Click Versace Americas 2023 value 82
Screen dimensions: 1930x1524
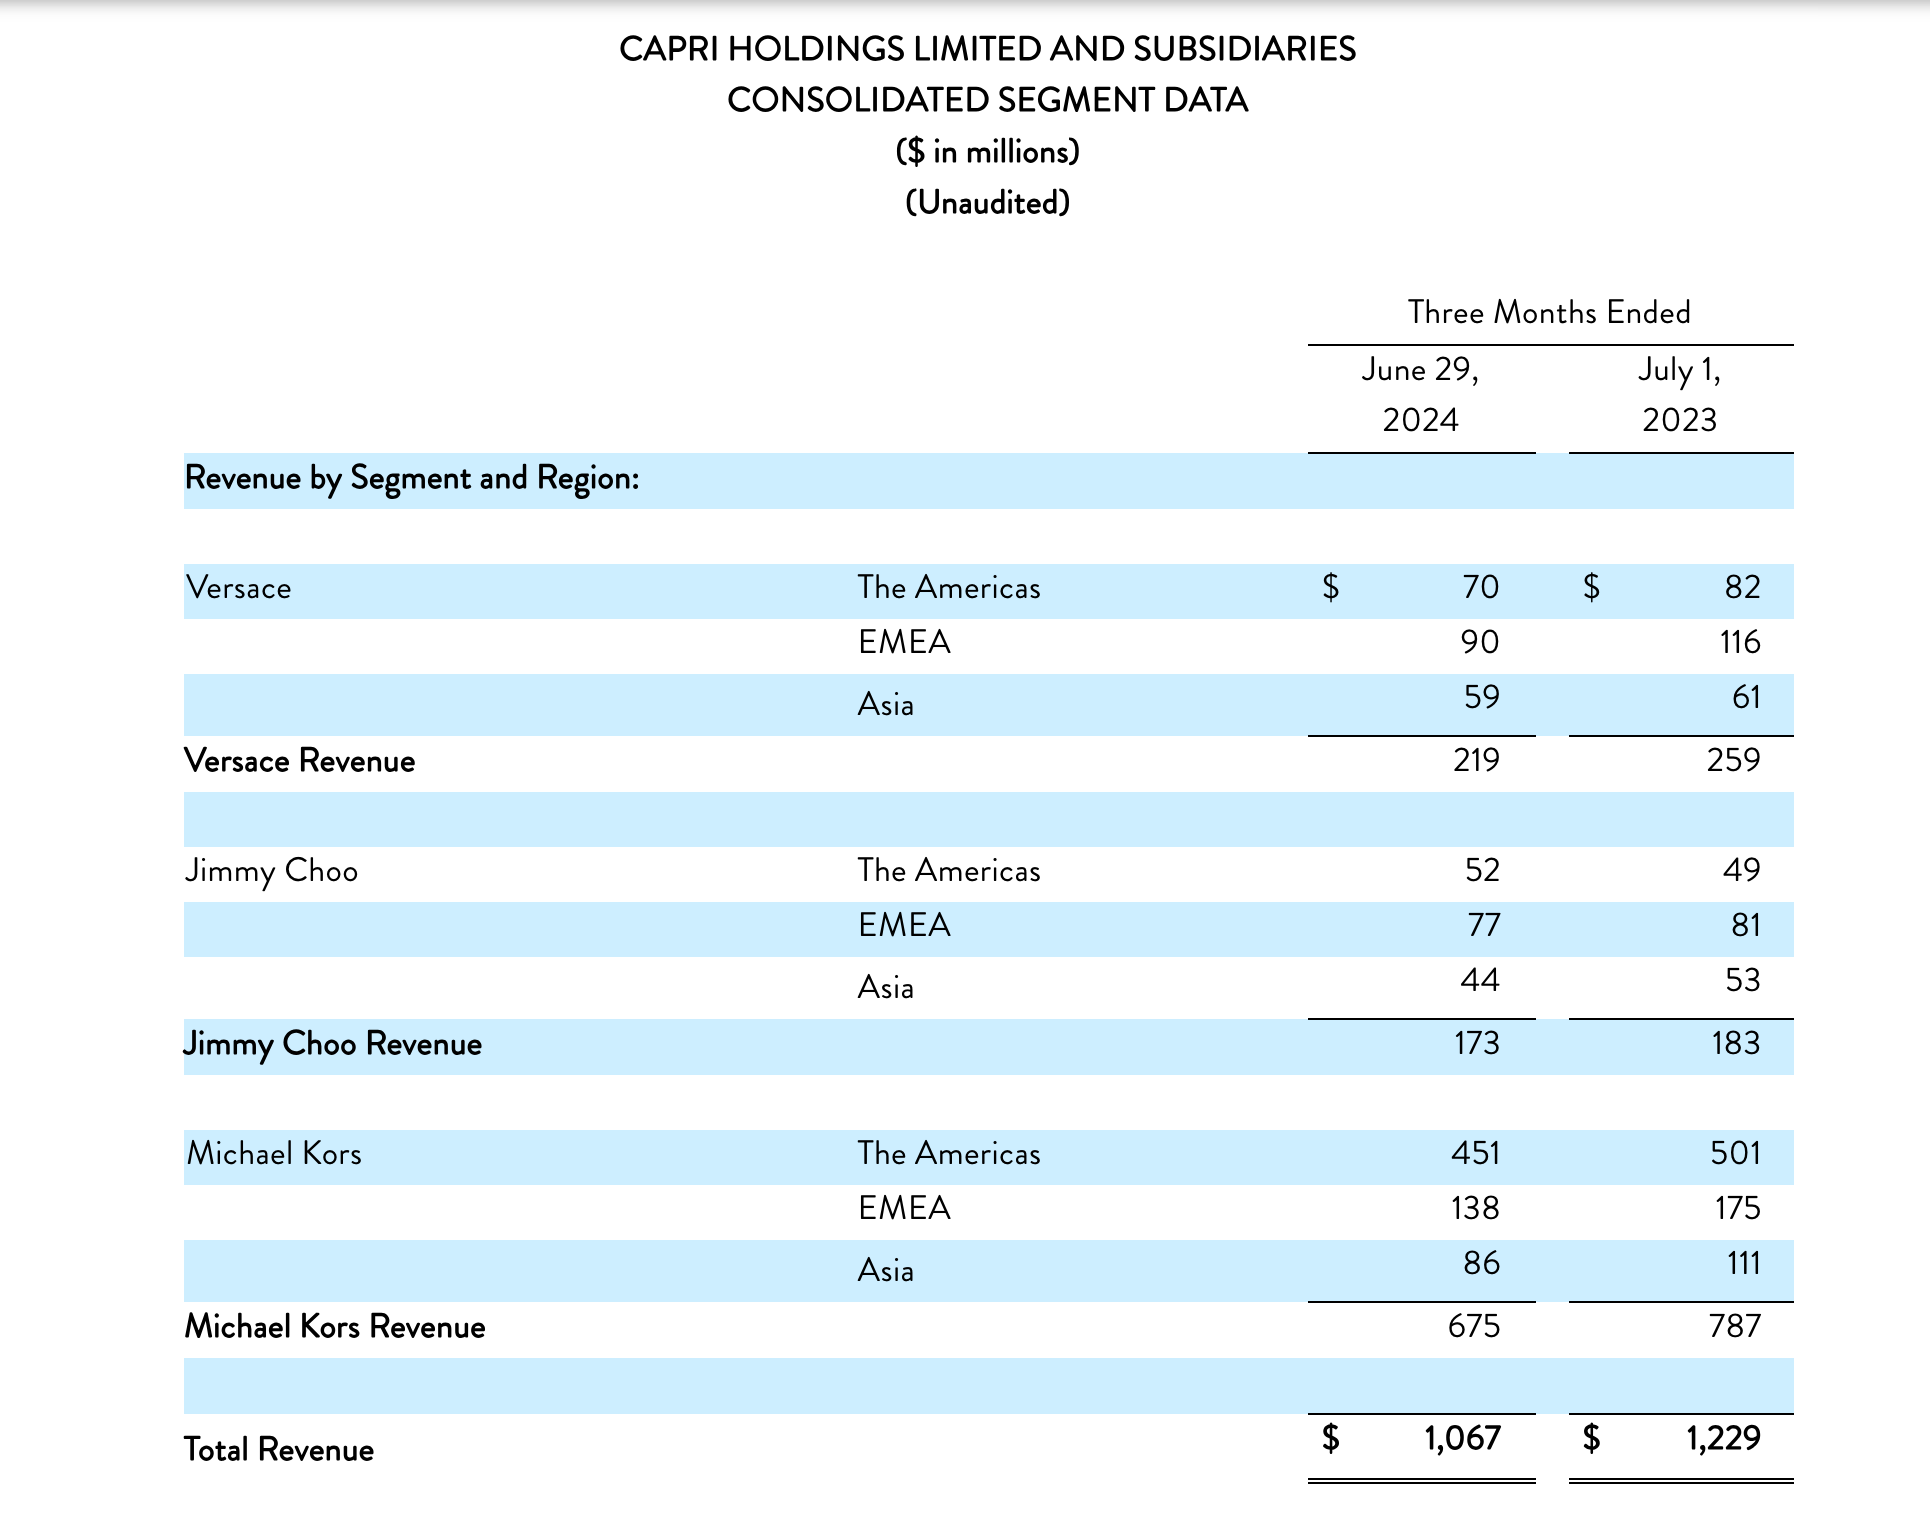(1742, 587)
